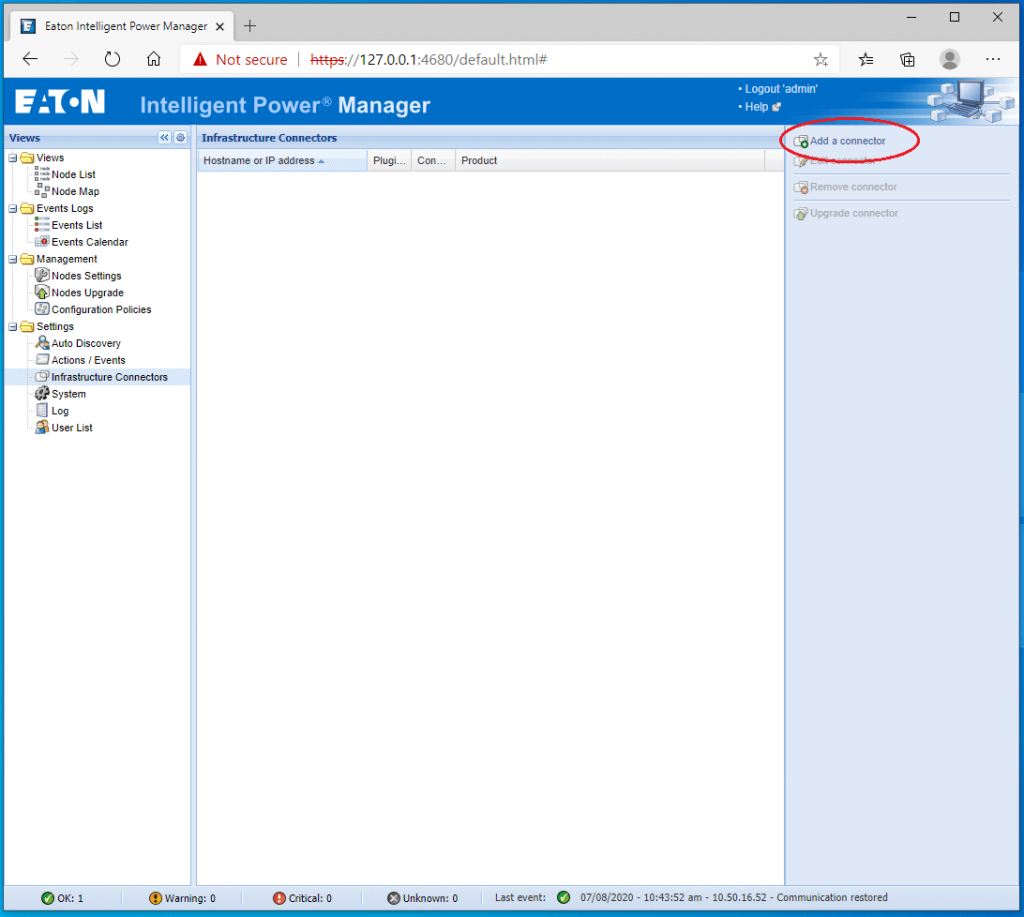Open browser Collections icon
Viewport: 1024px width, 917px height.
[907, 60]
